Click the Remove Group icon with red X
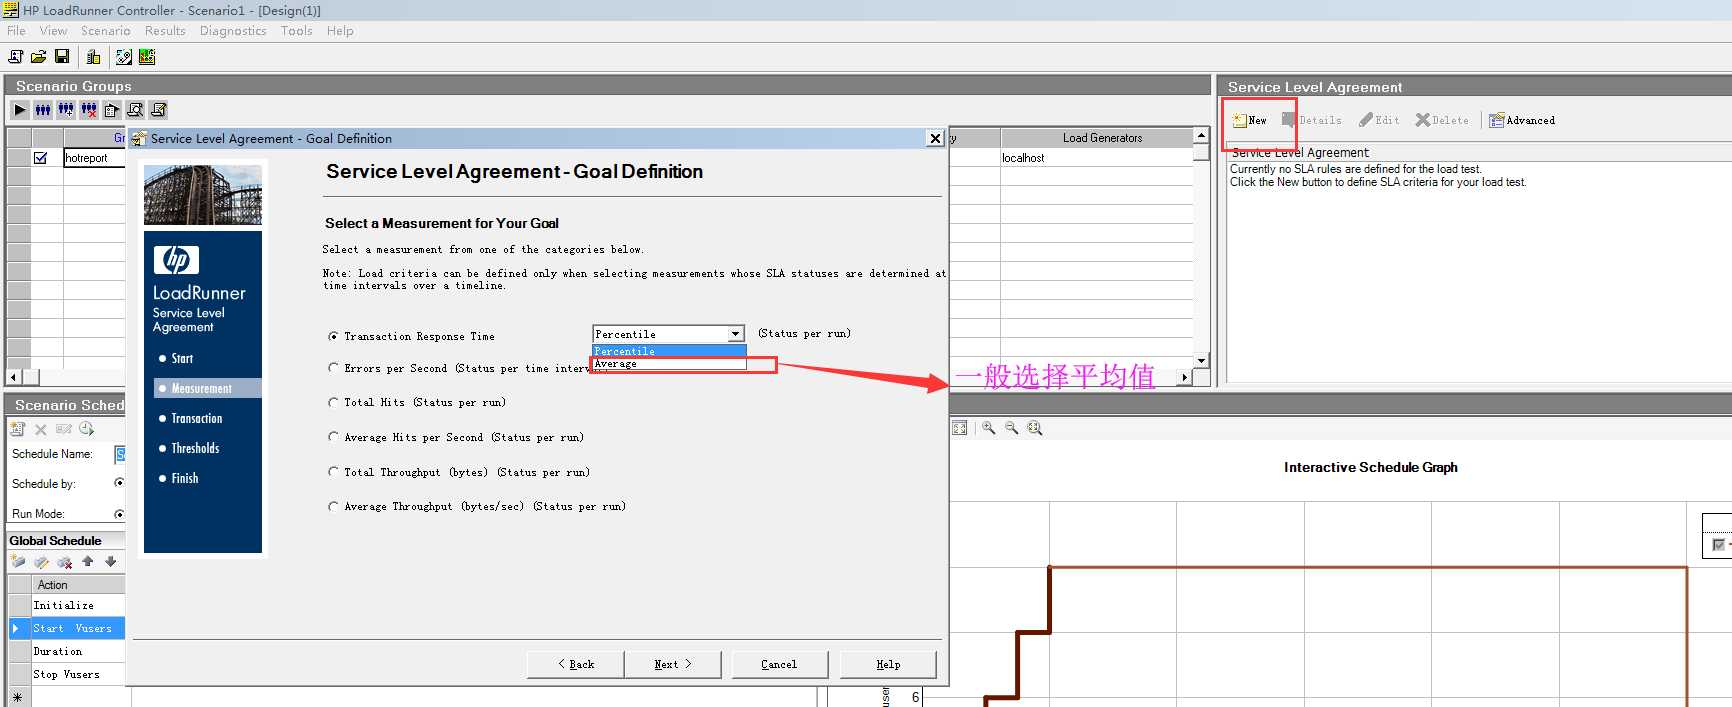 pos(89,110)
